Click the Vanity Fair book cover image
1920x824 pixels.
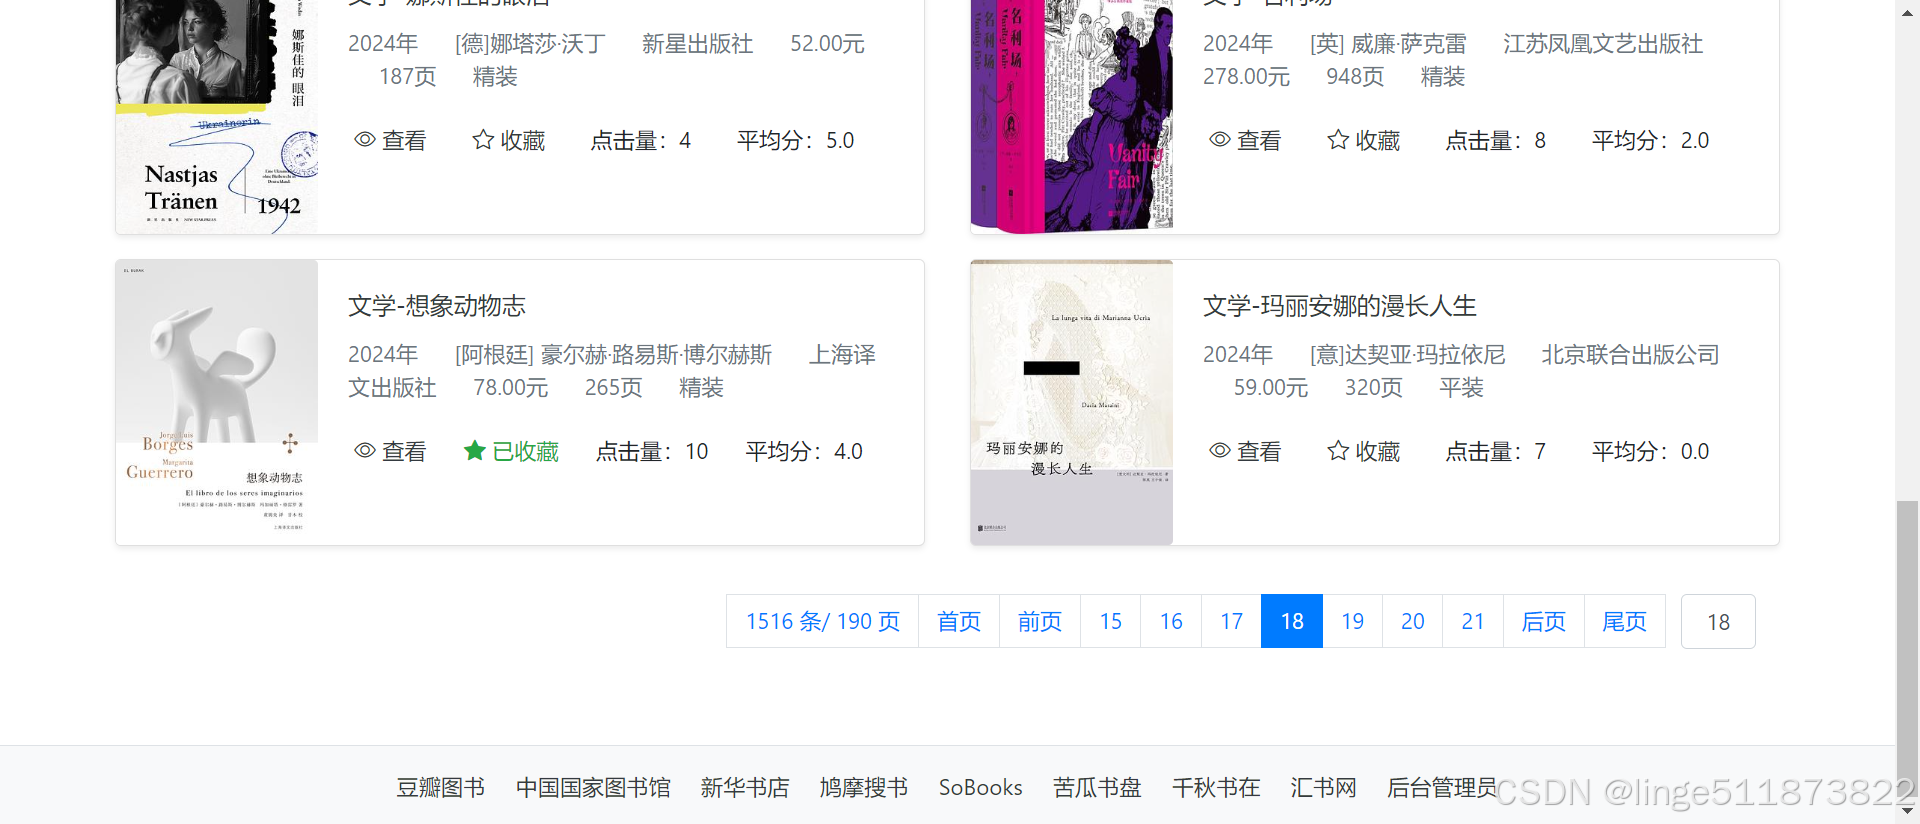pos(1072,117)
